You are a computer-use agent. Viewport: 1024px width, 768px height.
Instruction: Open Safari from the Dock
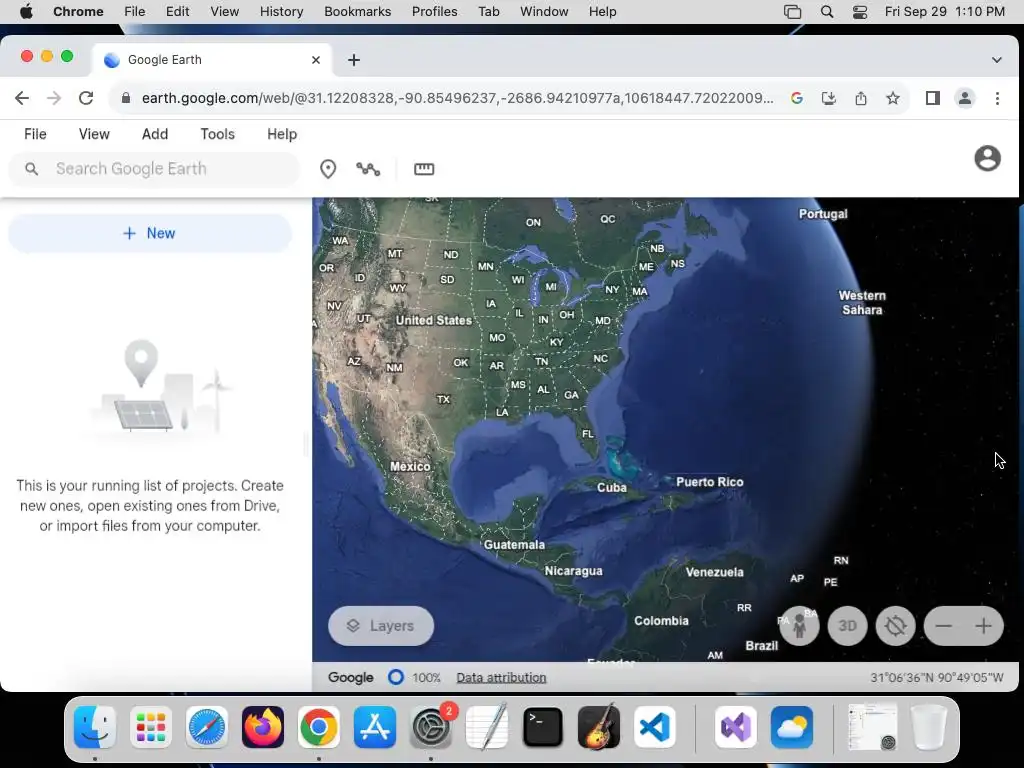(x=207, y=727)
